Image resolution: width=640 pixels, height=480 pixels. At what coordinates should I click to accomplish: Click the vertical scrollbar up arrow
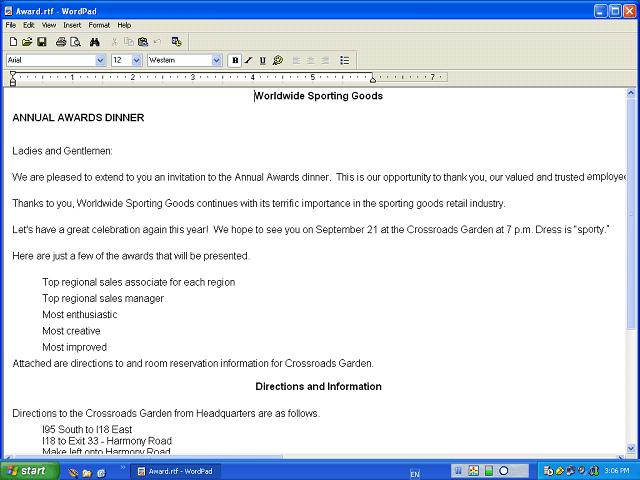[631, 93]
